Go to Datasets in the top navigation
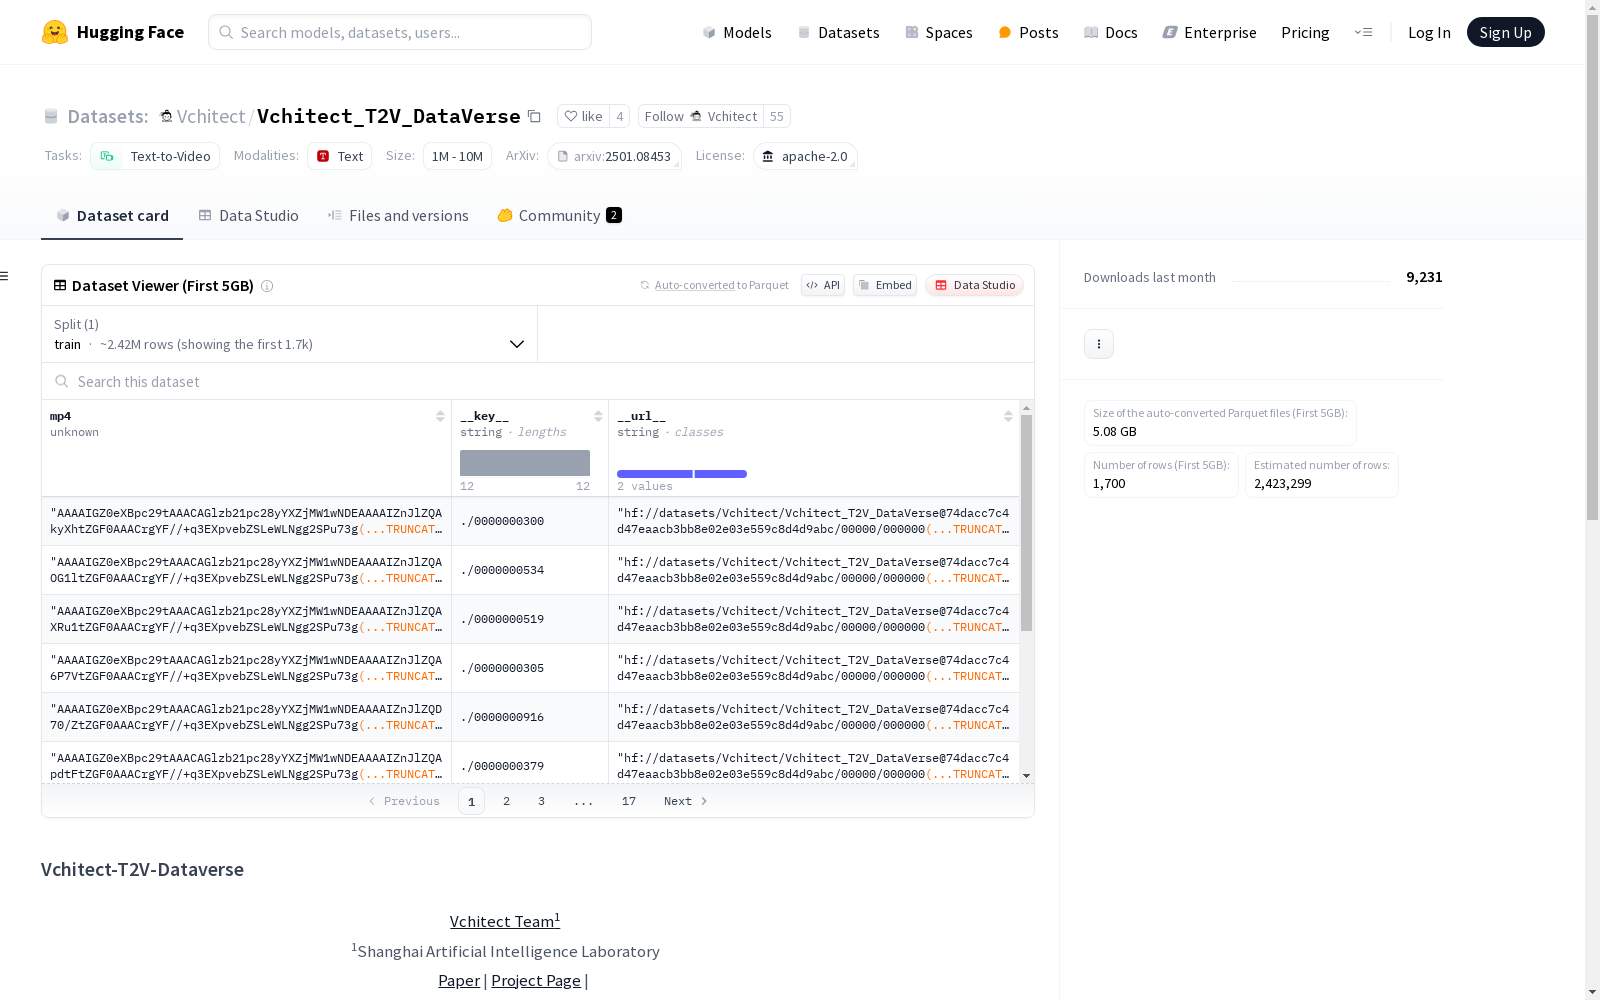1600x1000 pixels. (x=838, y=32)
